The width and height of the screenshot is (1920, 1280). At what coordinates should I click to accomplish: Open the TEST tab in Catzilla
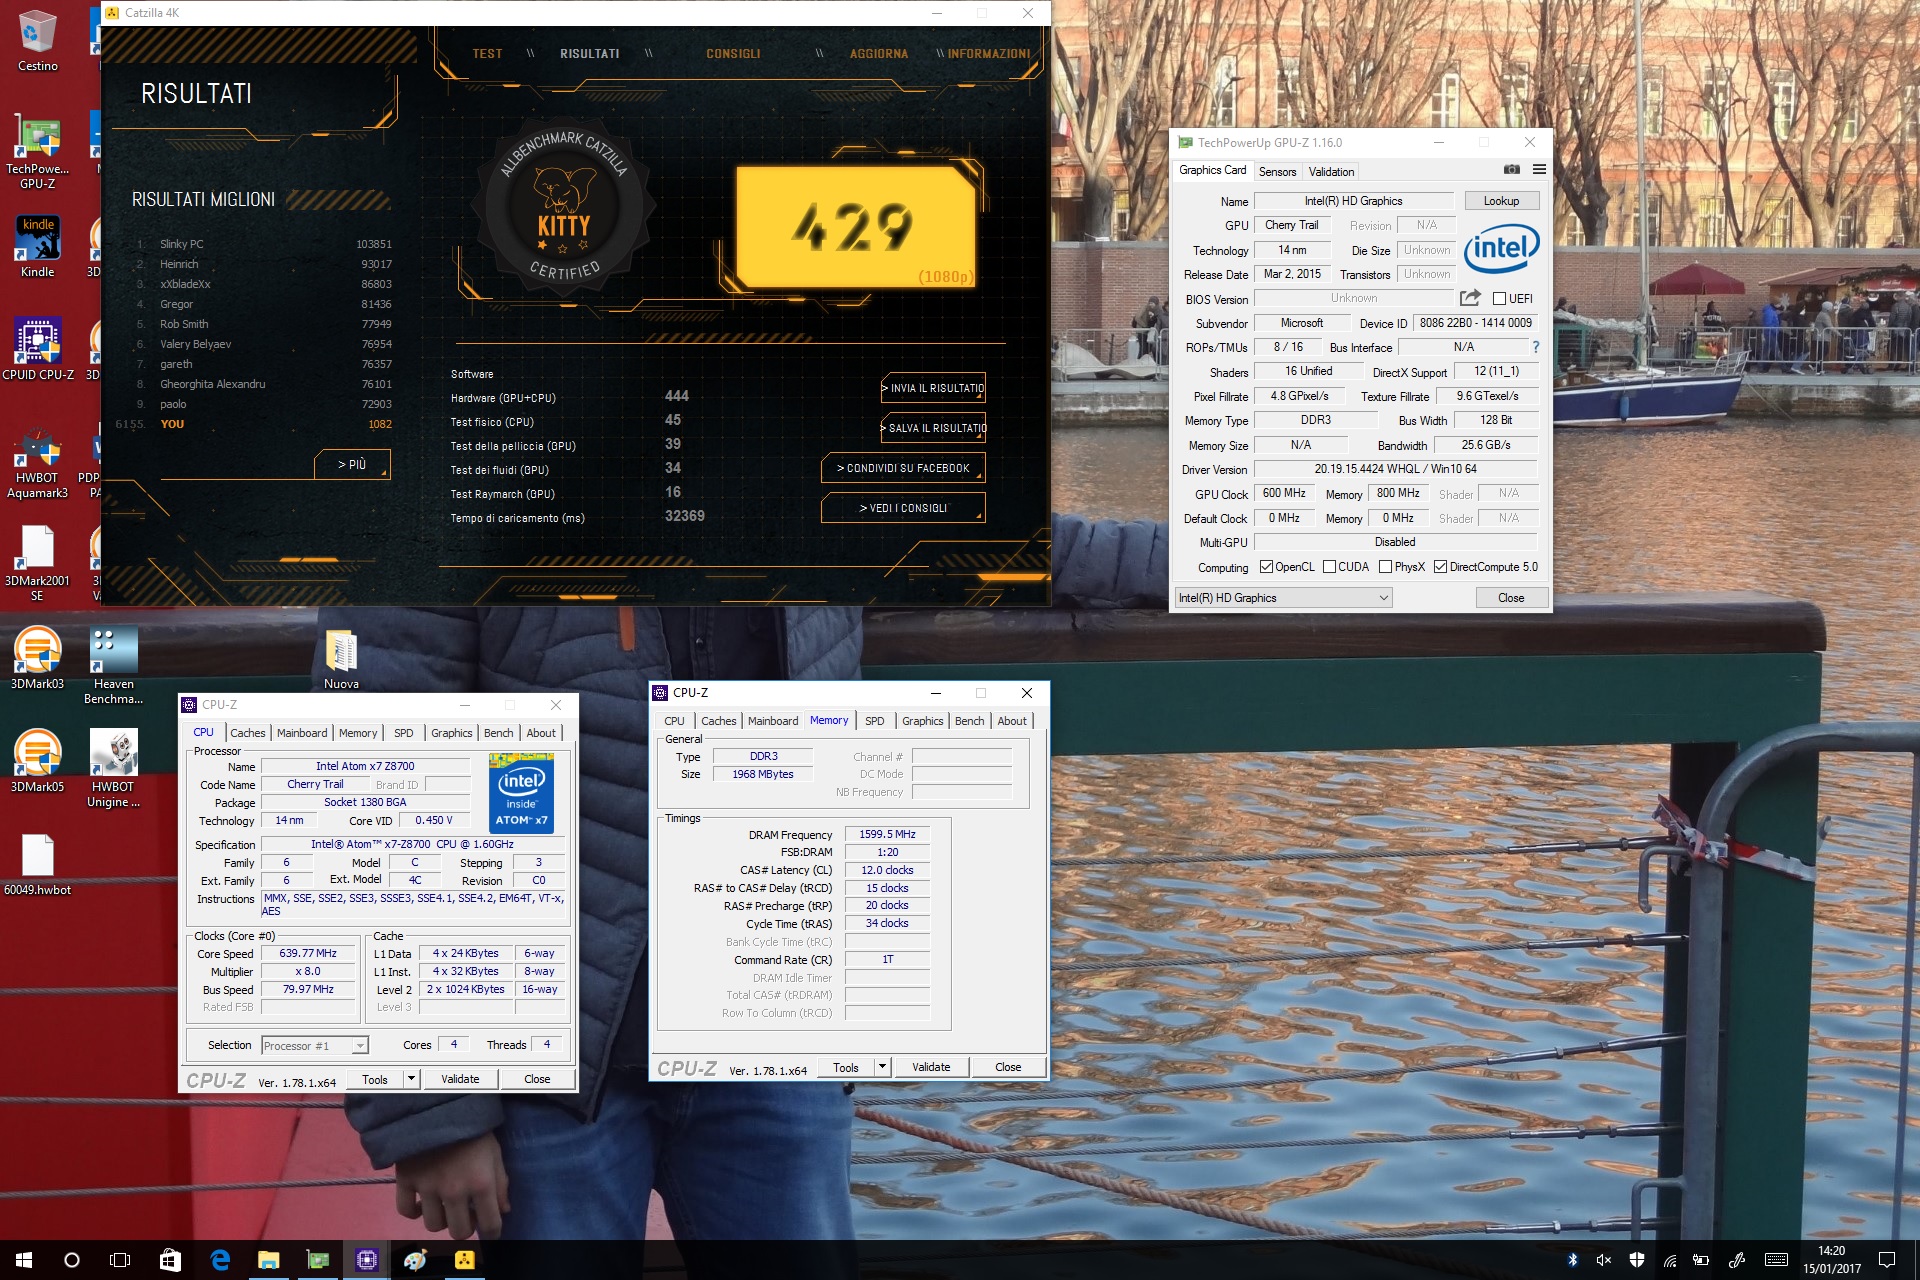[x=487, y=54]
